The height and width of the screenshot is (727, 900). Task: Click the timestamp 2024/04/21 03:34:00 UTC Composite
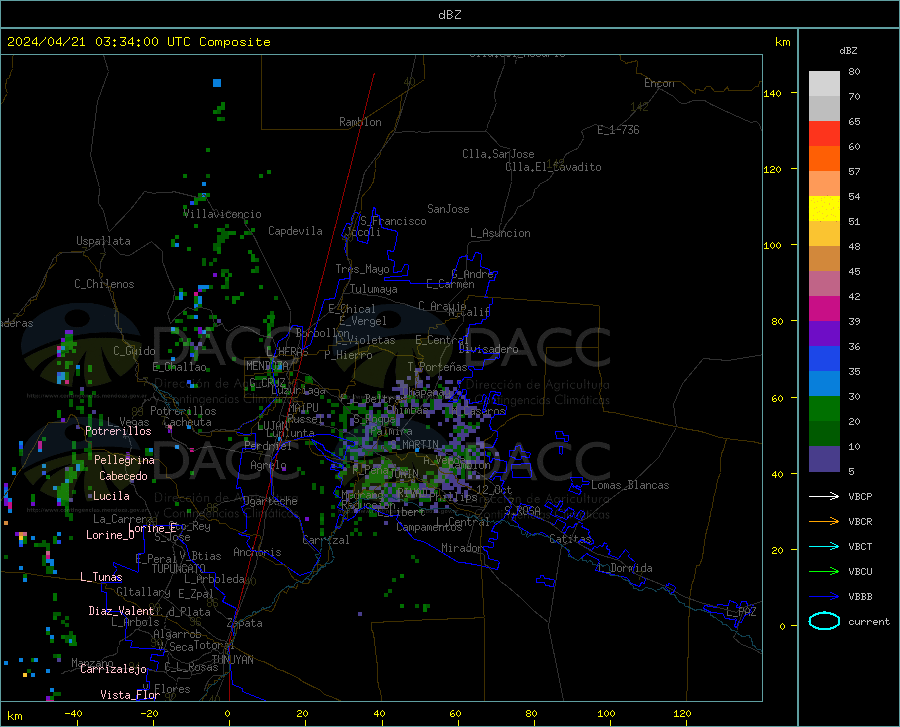coord(138,42)
